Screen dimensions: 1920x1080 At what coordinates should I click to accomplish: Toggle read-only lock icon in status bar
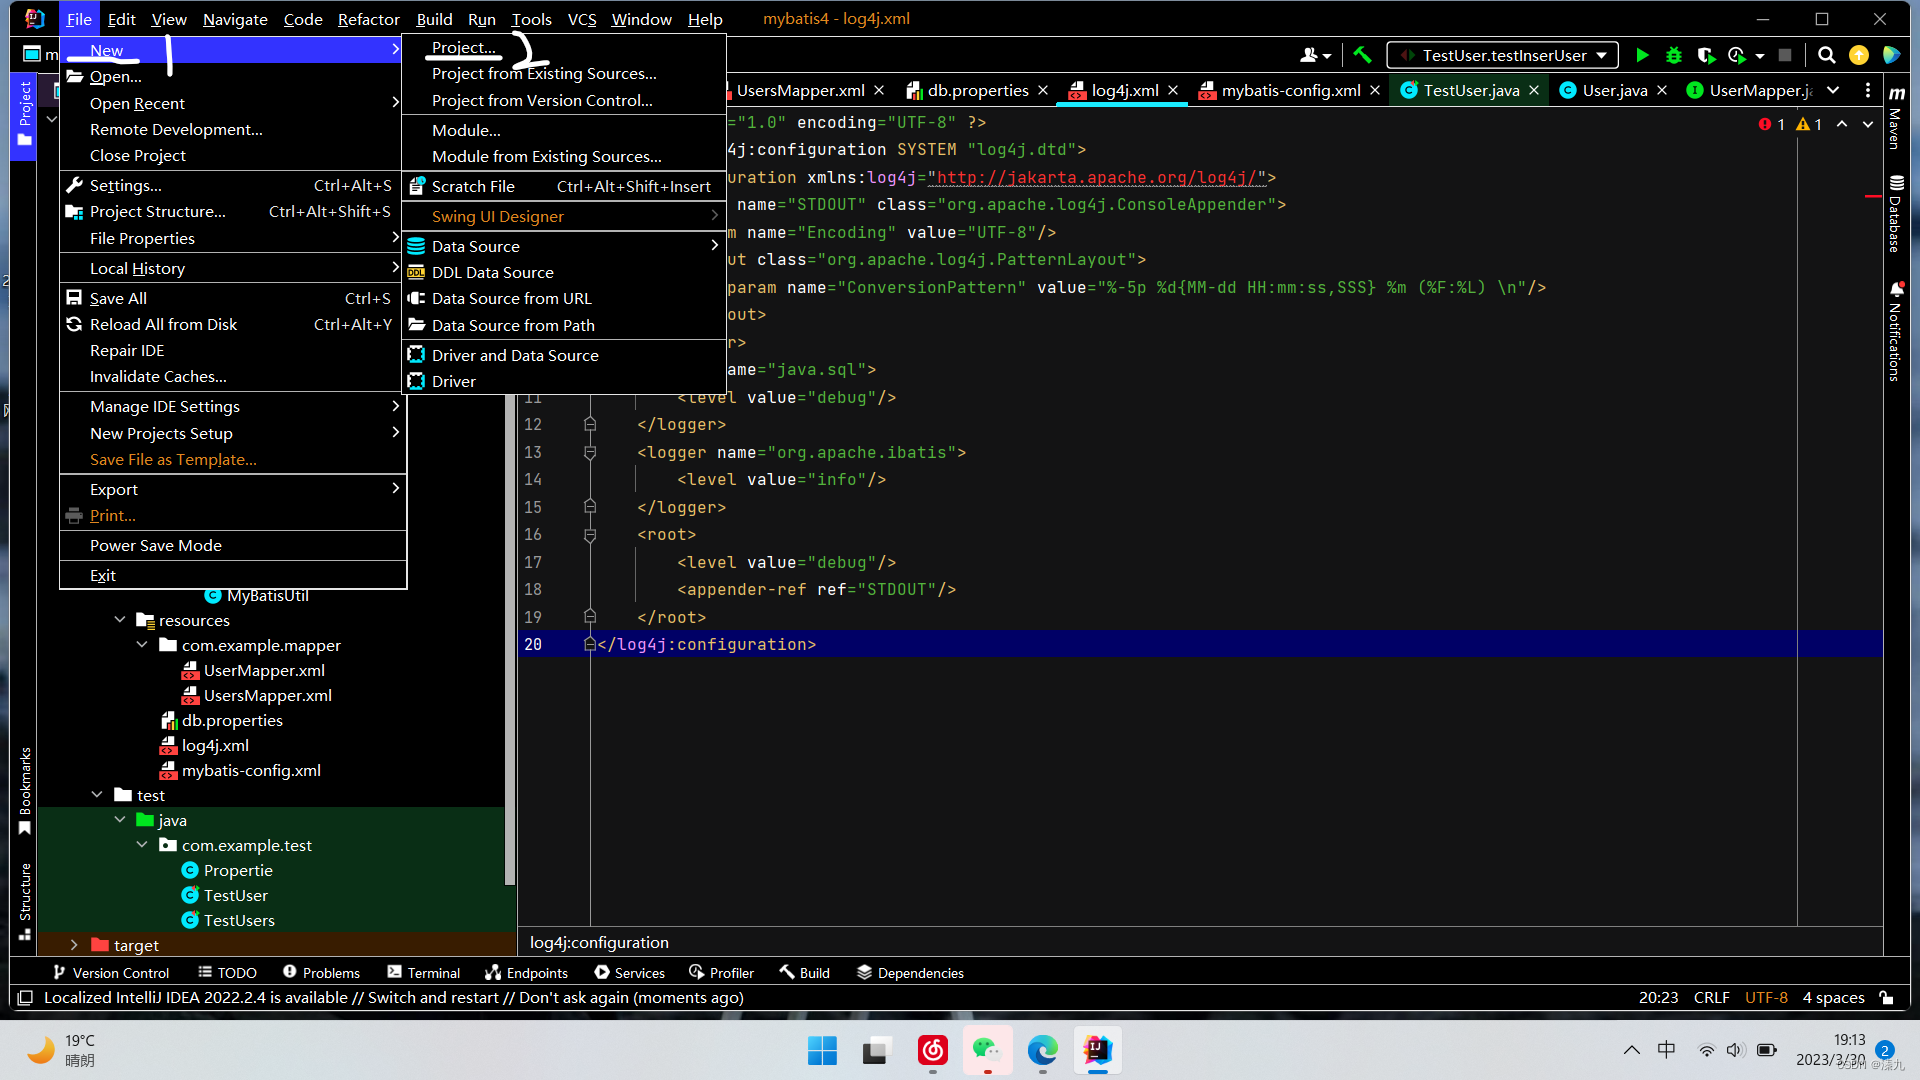(x=1886, y=998)
